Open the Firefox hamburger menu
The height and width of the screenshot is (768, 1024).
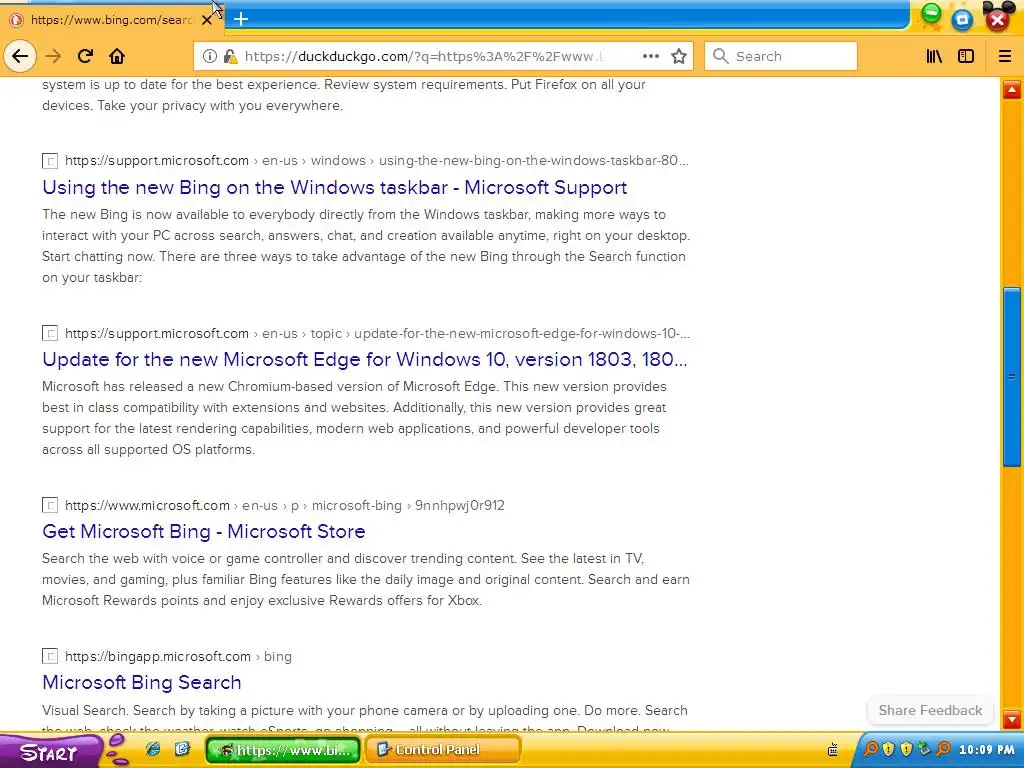pyautogui.click(x=1005, y=56)
